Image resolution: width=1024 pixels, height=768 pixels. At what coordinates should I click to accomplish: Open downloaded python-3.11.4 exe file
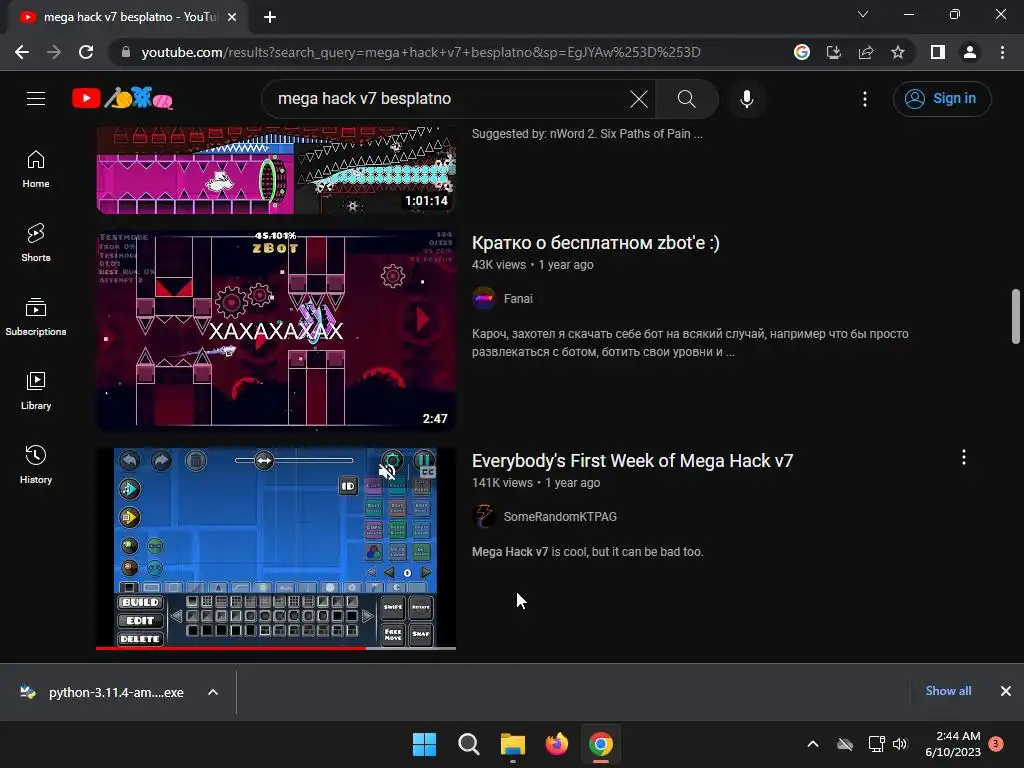point(103,692)
